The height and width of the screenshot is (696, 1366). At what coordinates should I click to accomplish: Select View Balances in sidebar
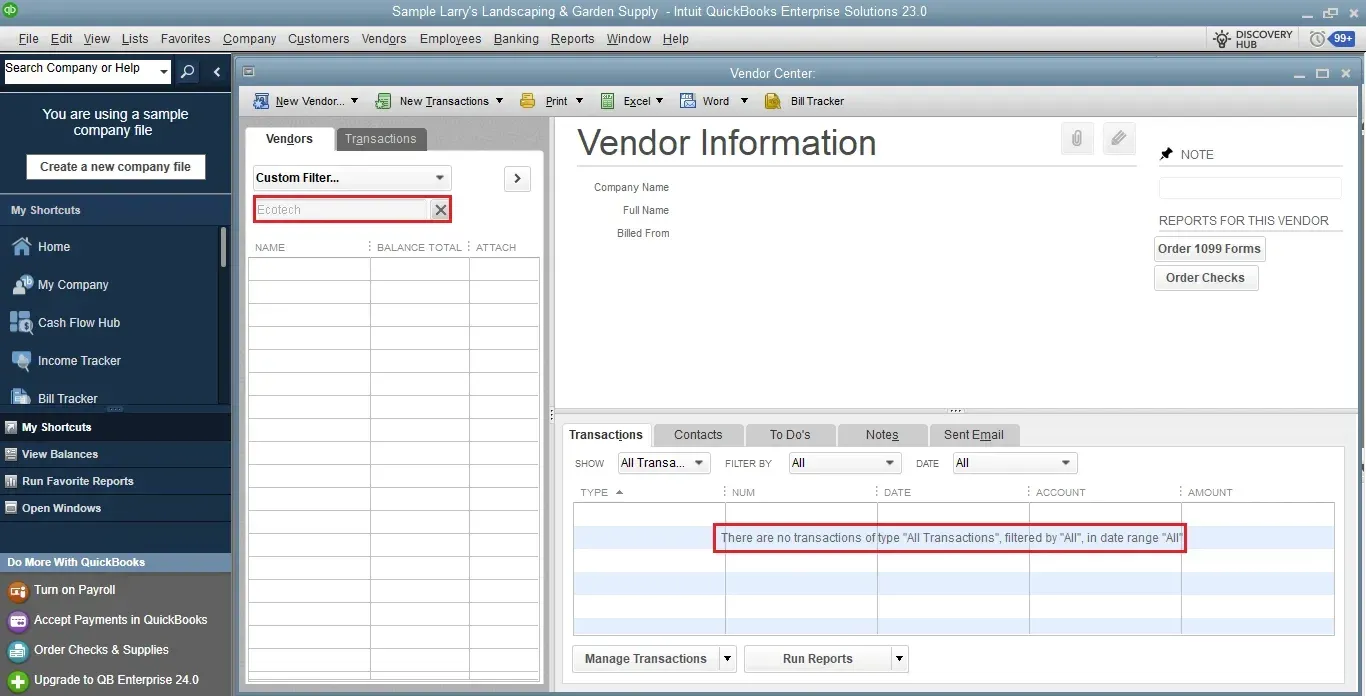pyautogui.click(x=115, y=454)
